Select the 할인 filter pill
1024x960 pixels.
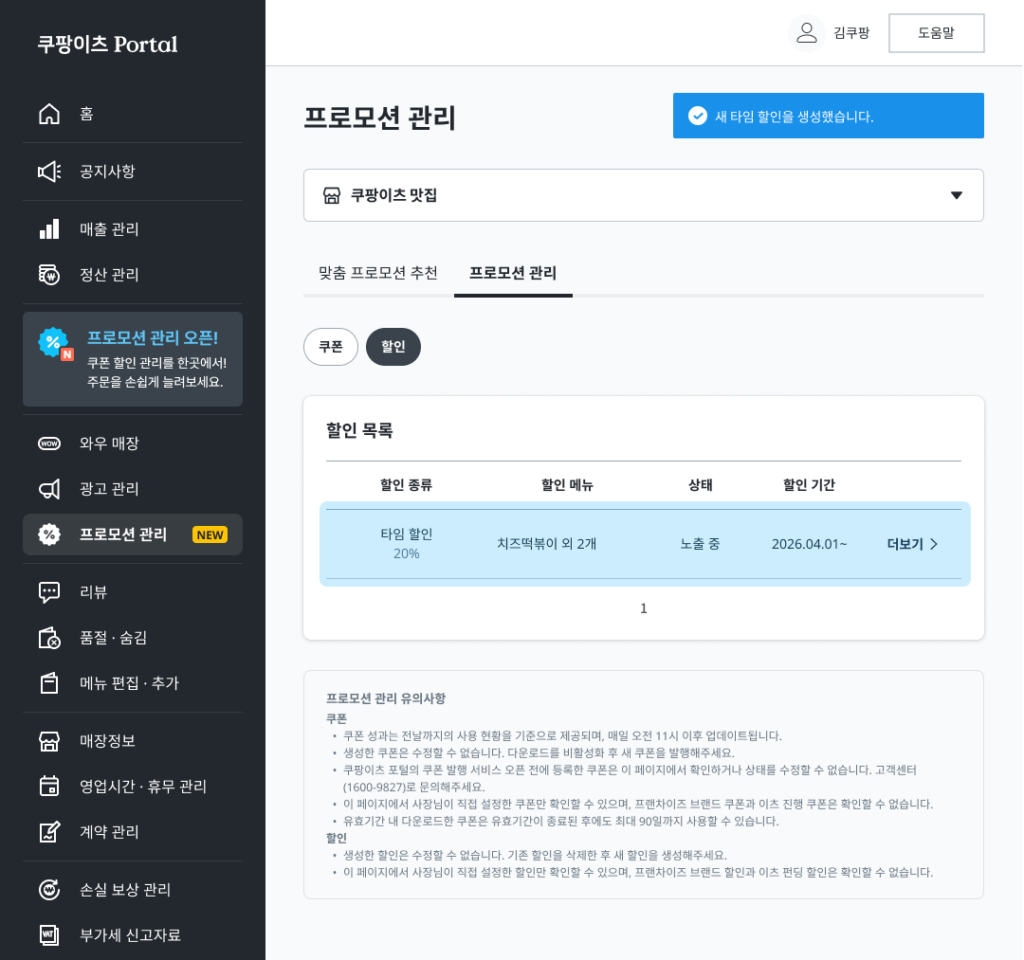(393, 347)
